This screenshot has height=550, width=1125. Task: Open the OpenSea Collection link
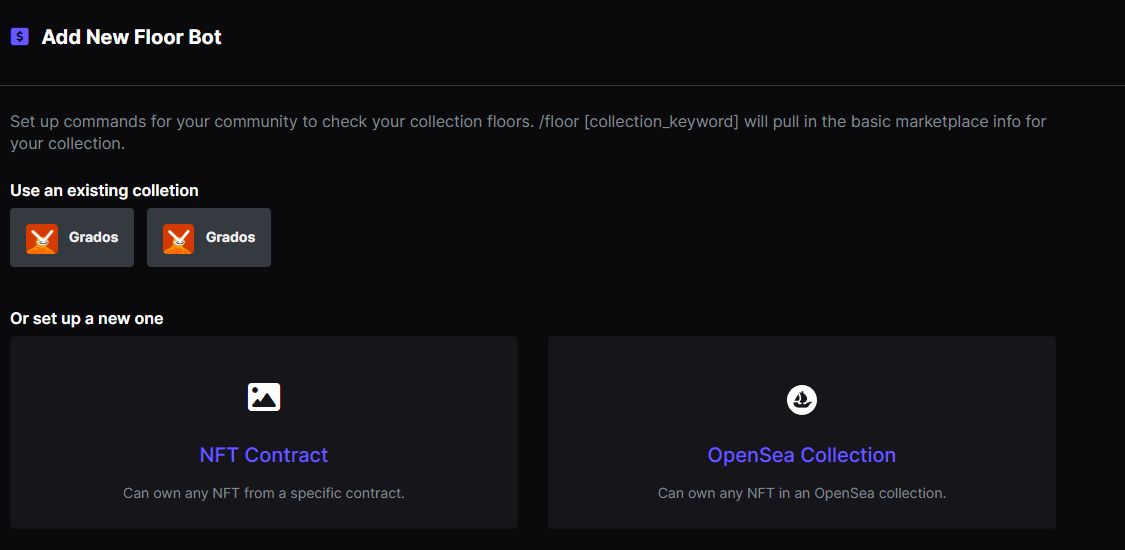[x=802, y=455]
